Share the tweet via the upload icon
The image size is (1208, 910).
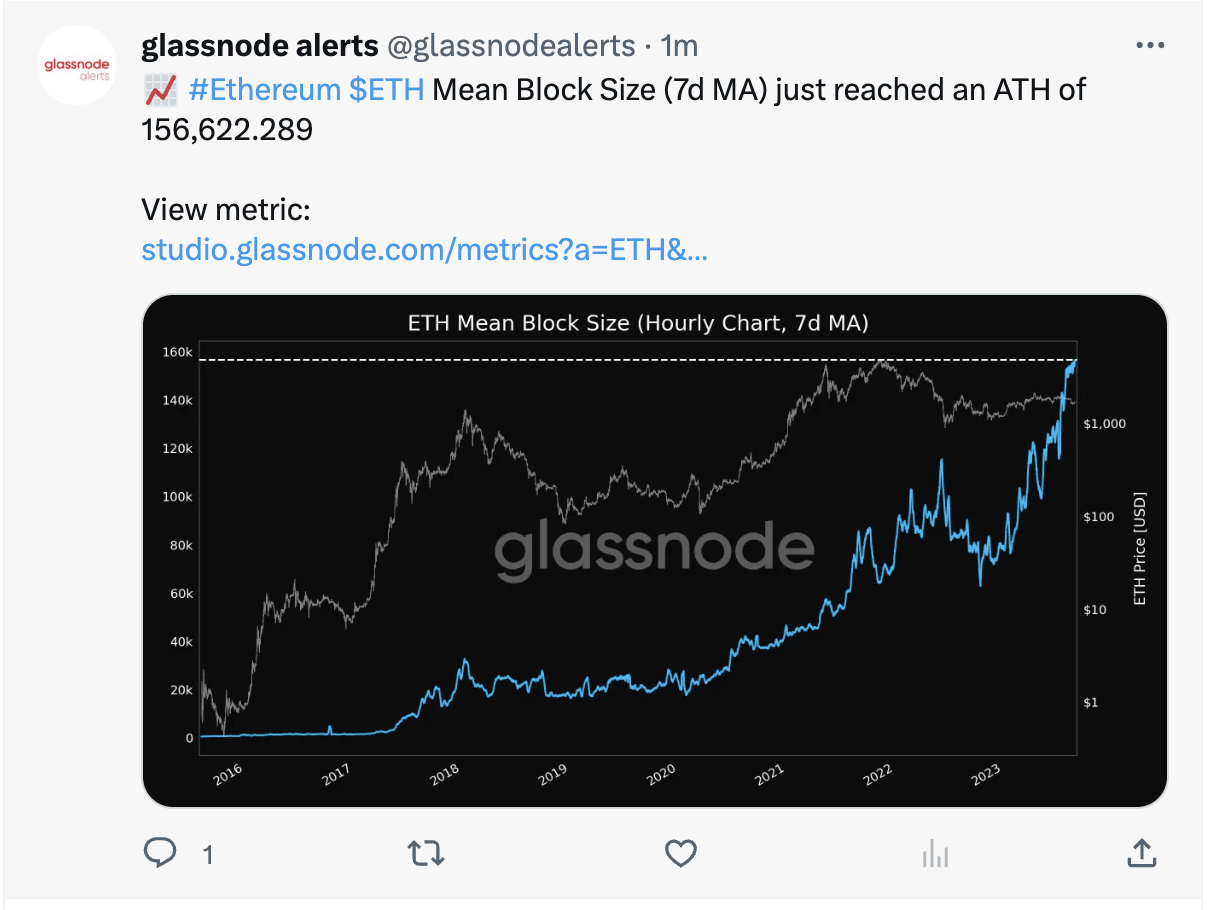click(1141, 853)
